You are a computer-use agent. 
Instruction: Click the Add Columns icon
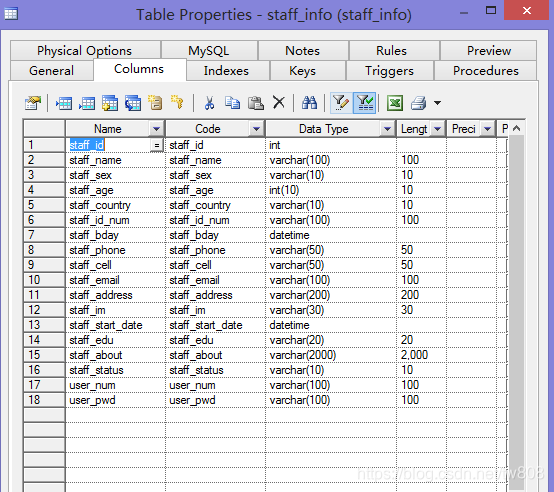tap(110, 103)
